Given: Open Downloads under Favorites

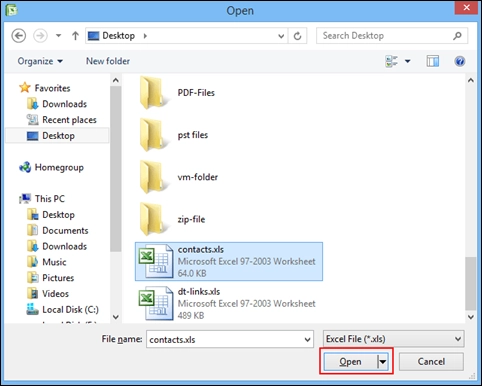Looking at the screenshot, I should pos(57,104).
